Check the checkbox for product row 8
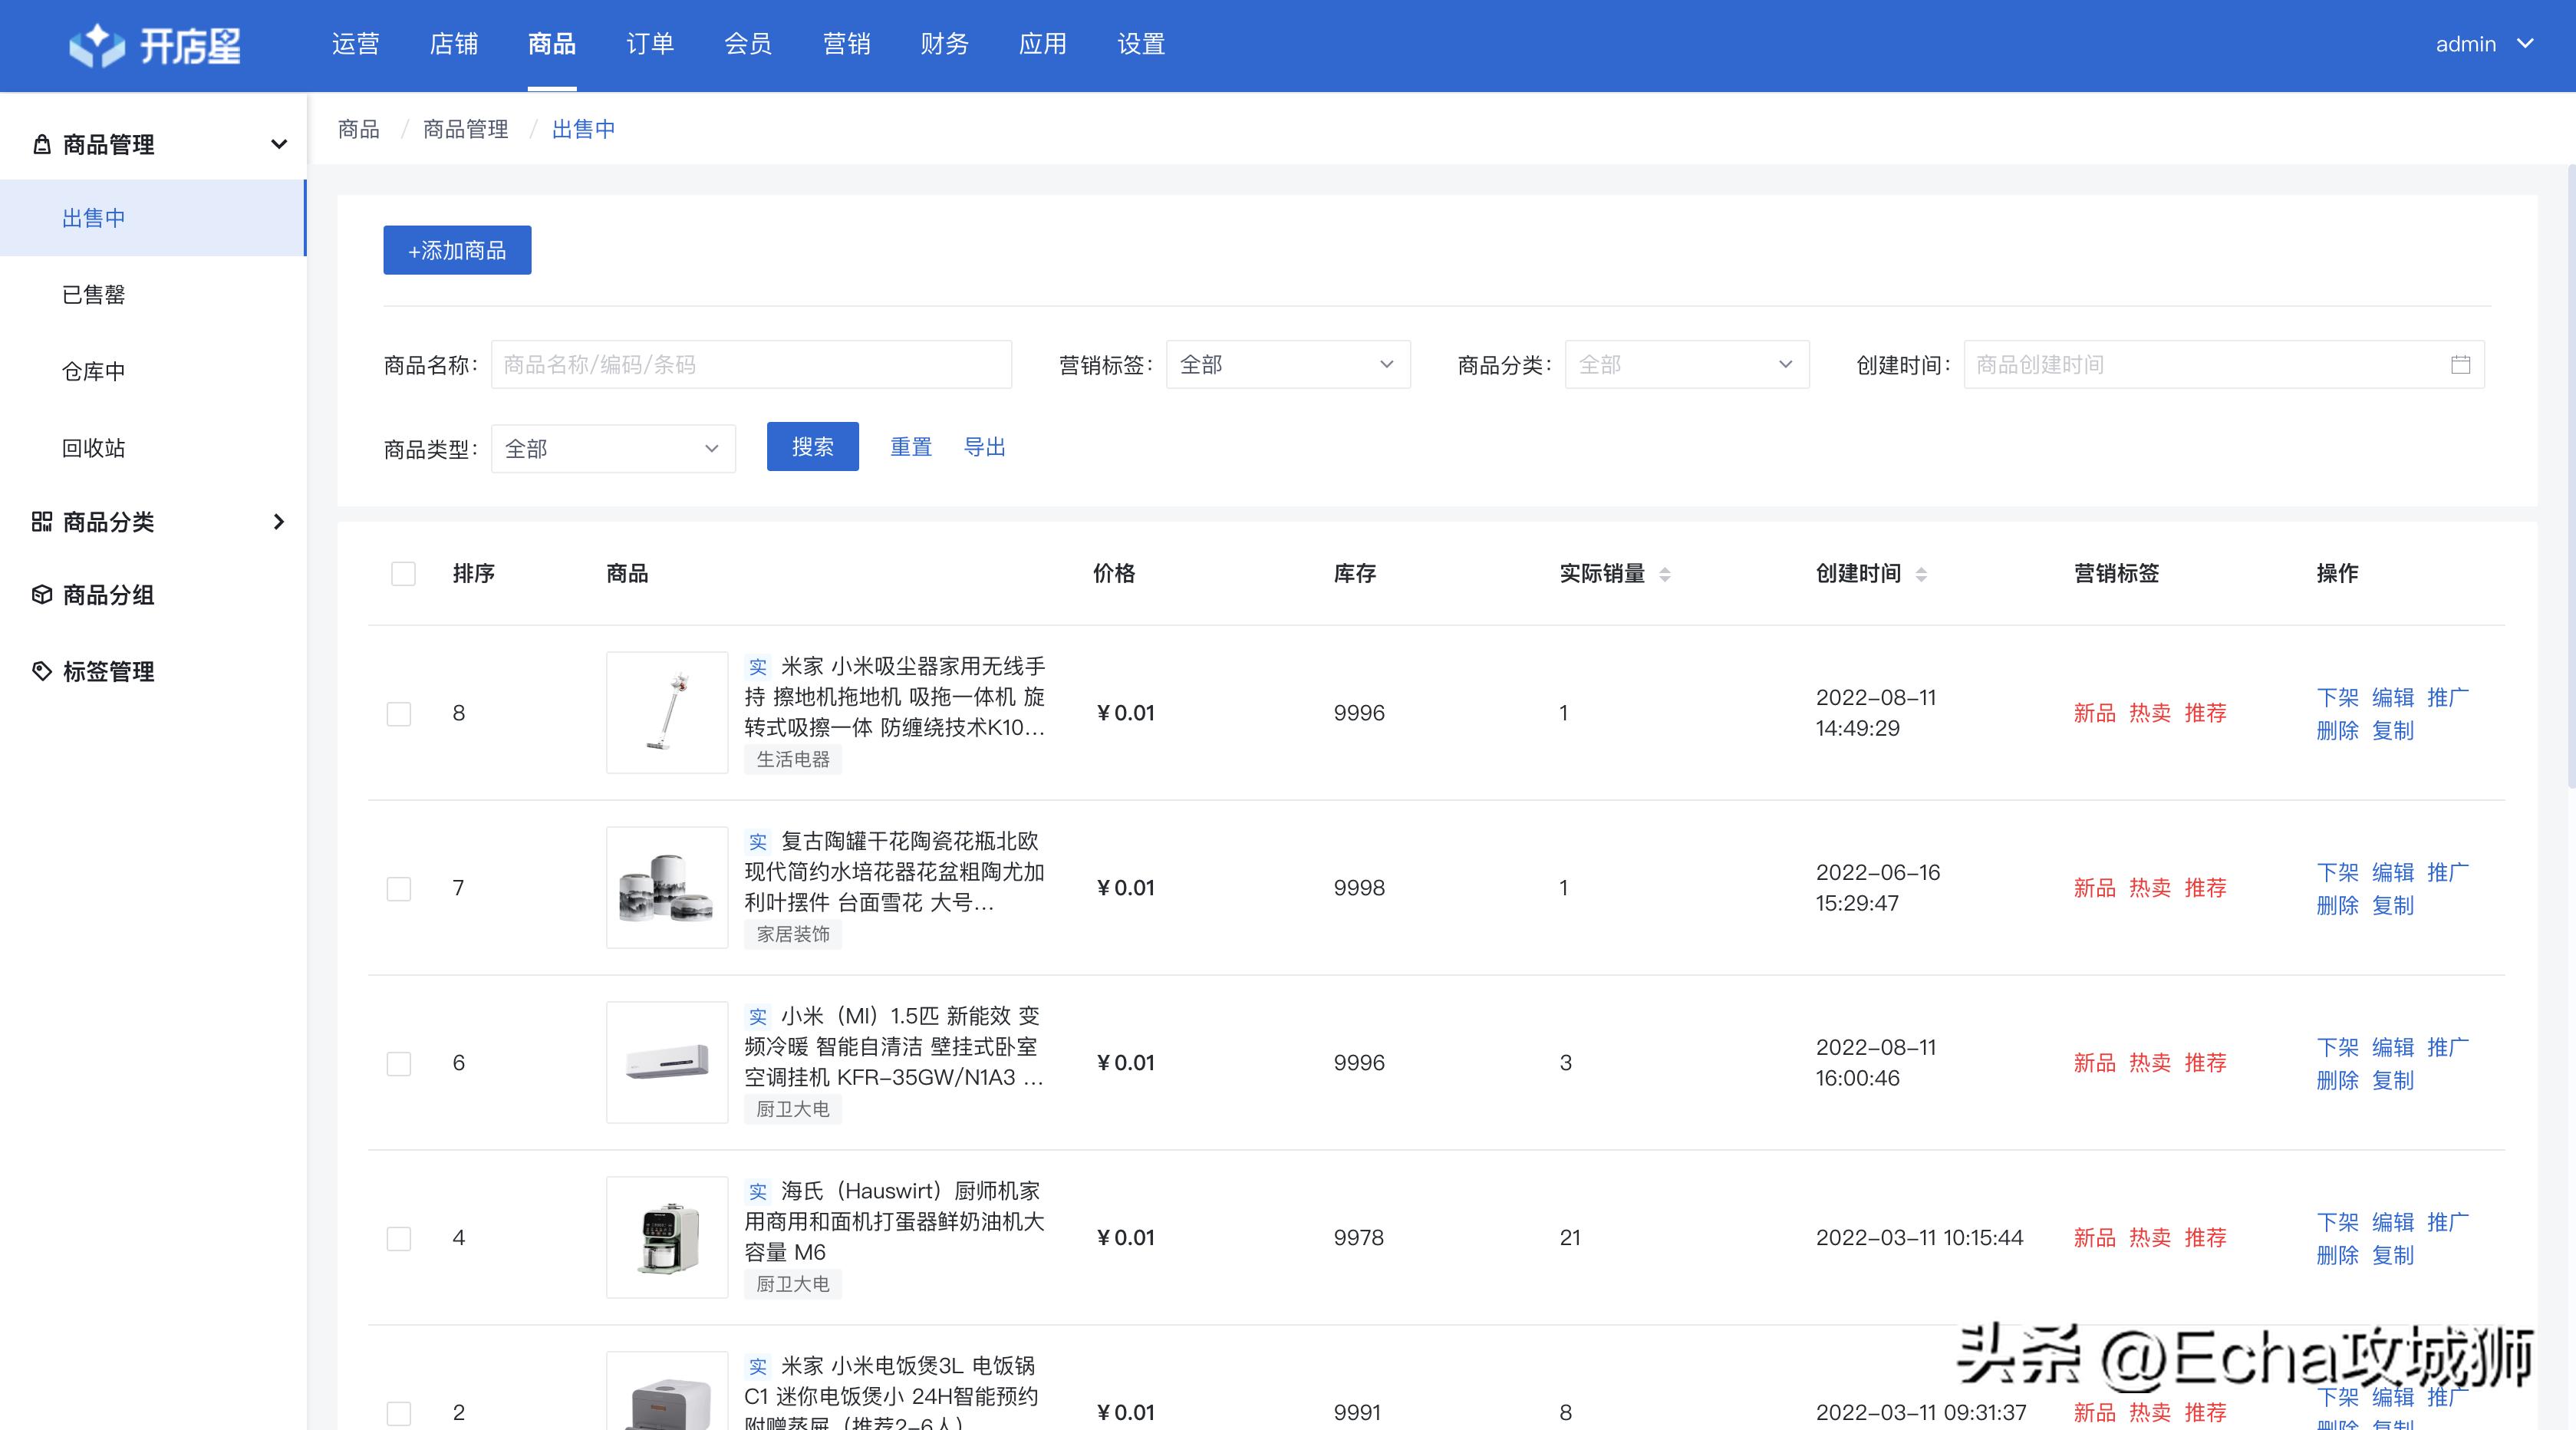The image size is (2576, 1430). [399, 713]
